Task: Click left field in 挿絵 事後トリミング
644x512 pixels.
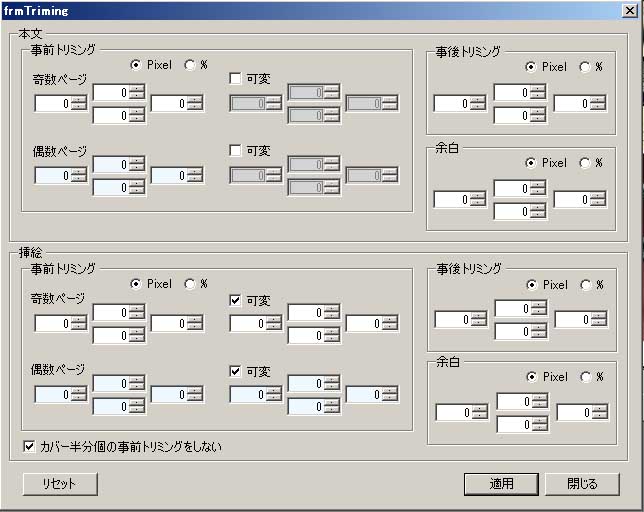Action: [x=461, y=319]
